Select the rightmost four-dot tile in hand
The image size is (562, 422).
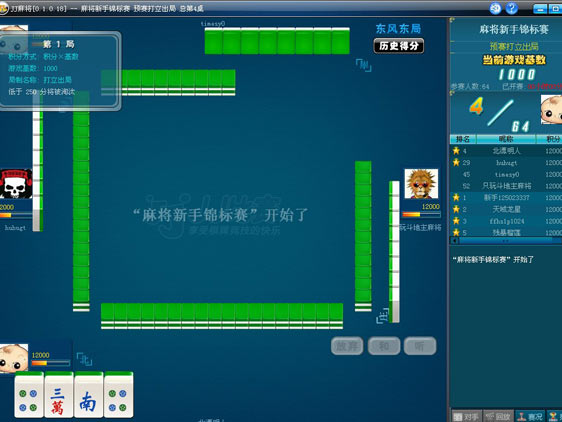click(118, 394)
